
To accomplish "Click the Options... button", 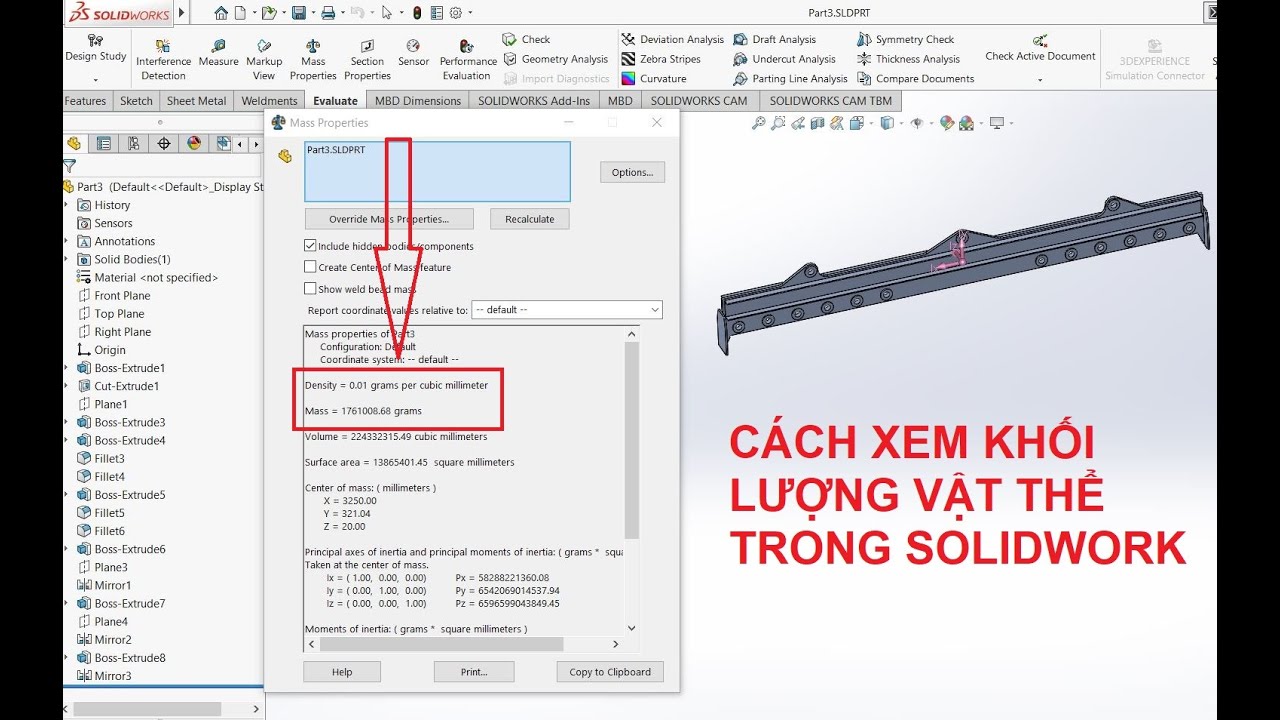I will tap(632, 172).
